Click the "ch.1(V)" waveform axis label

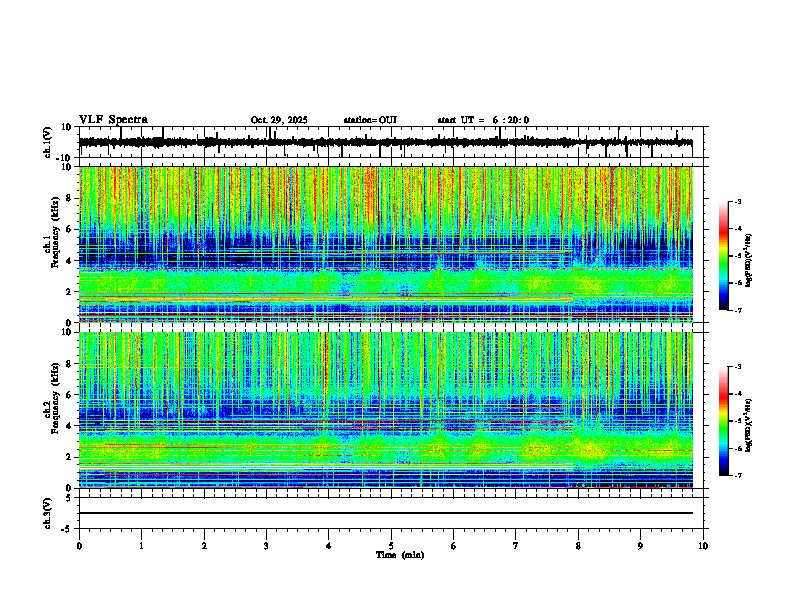pos(48,142)
